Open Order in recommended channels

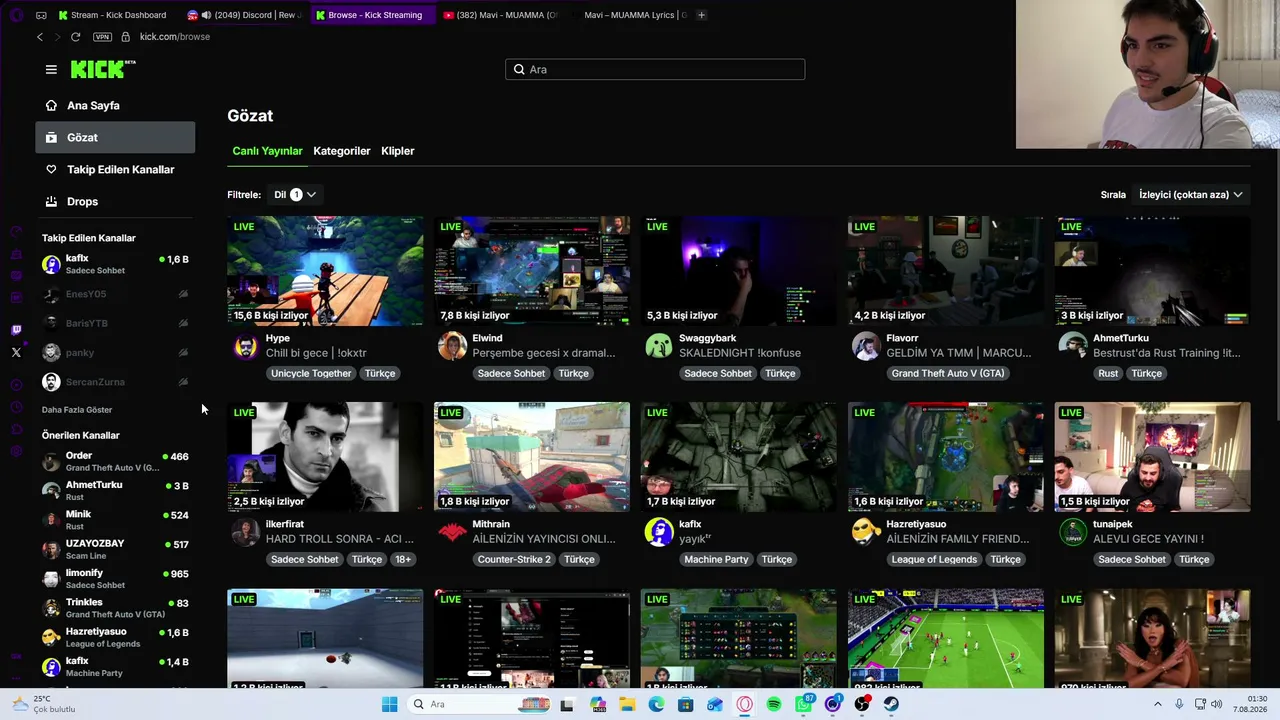click(x=115, y=461)
